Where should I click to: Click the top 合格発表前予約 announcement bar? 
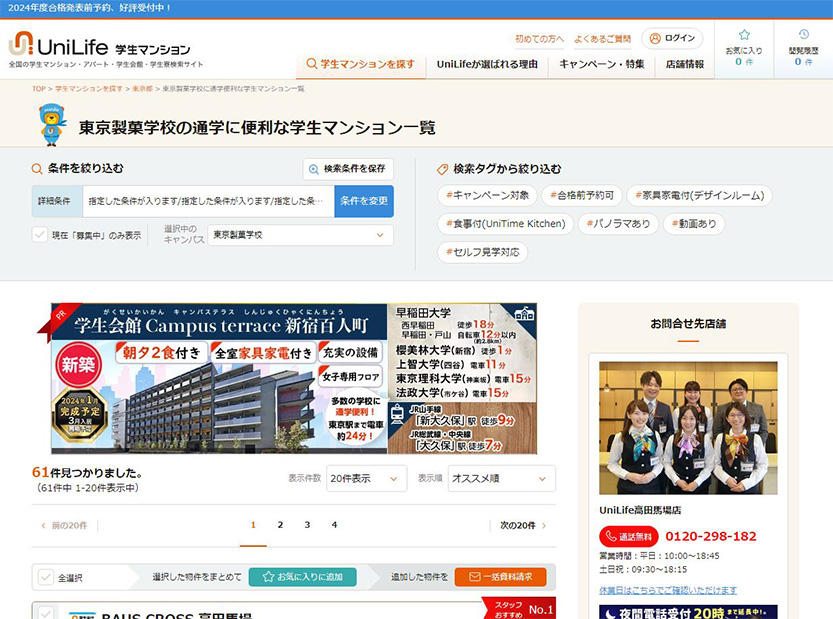click(416, 9)
